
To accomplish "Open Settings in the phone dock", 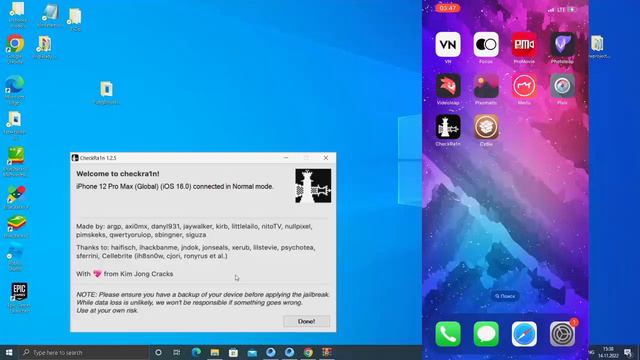I will pos(562,334).
